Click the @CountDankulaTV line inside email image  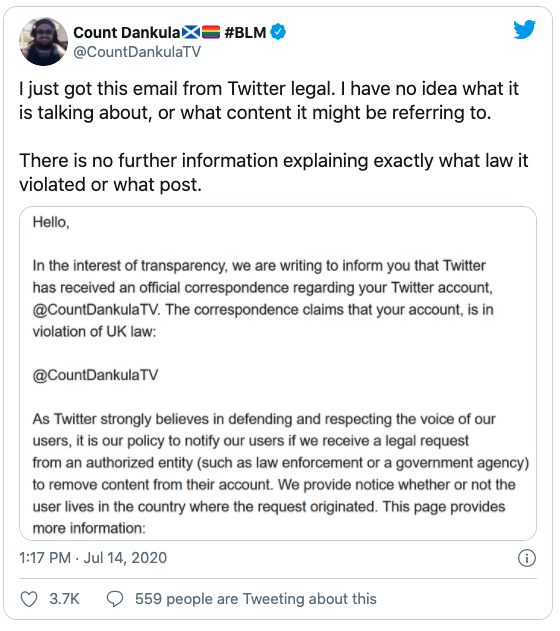pyautogui.click(x=95, y=375)
